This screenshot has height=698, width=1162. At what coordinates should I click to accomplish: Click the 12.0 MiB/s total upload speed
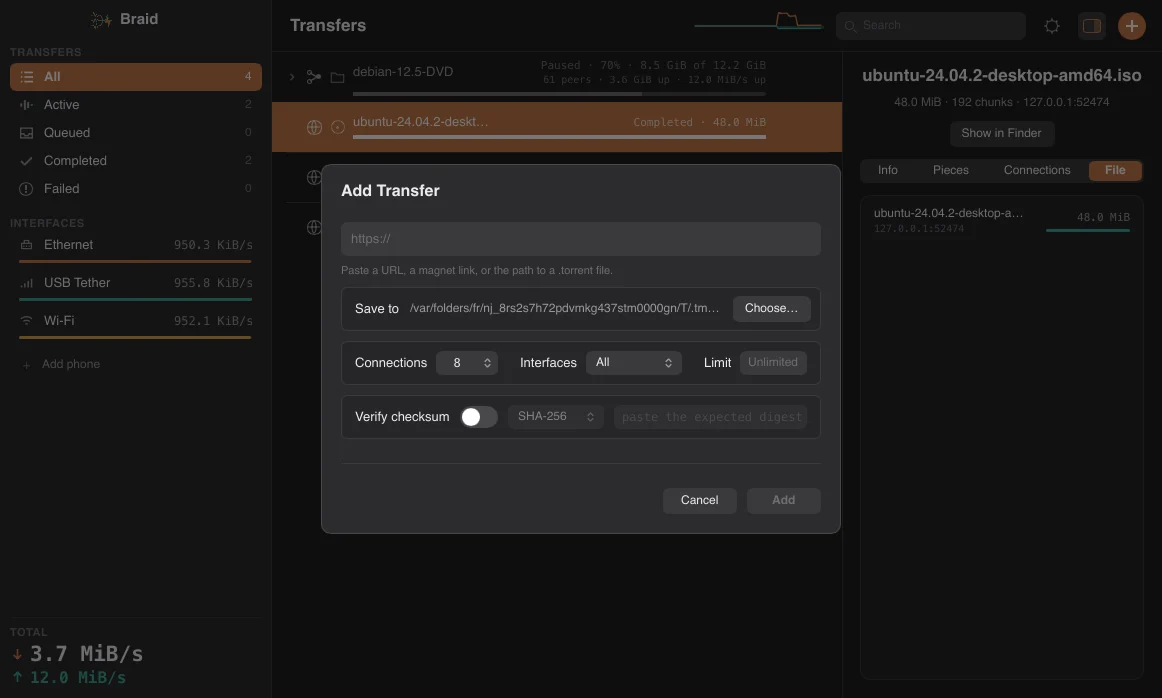tap(77, 677)
